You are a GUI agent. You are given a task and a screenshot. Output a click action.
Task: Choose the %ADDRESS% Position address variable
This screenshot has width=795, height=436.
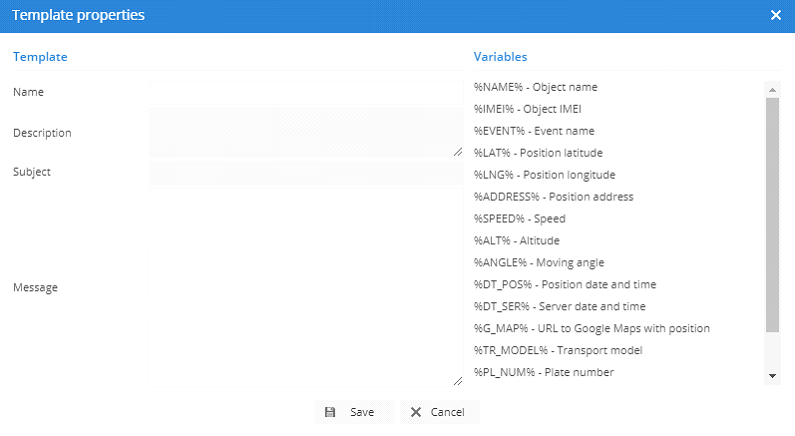[x=553, y=197]
